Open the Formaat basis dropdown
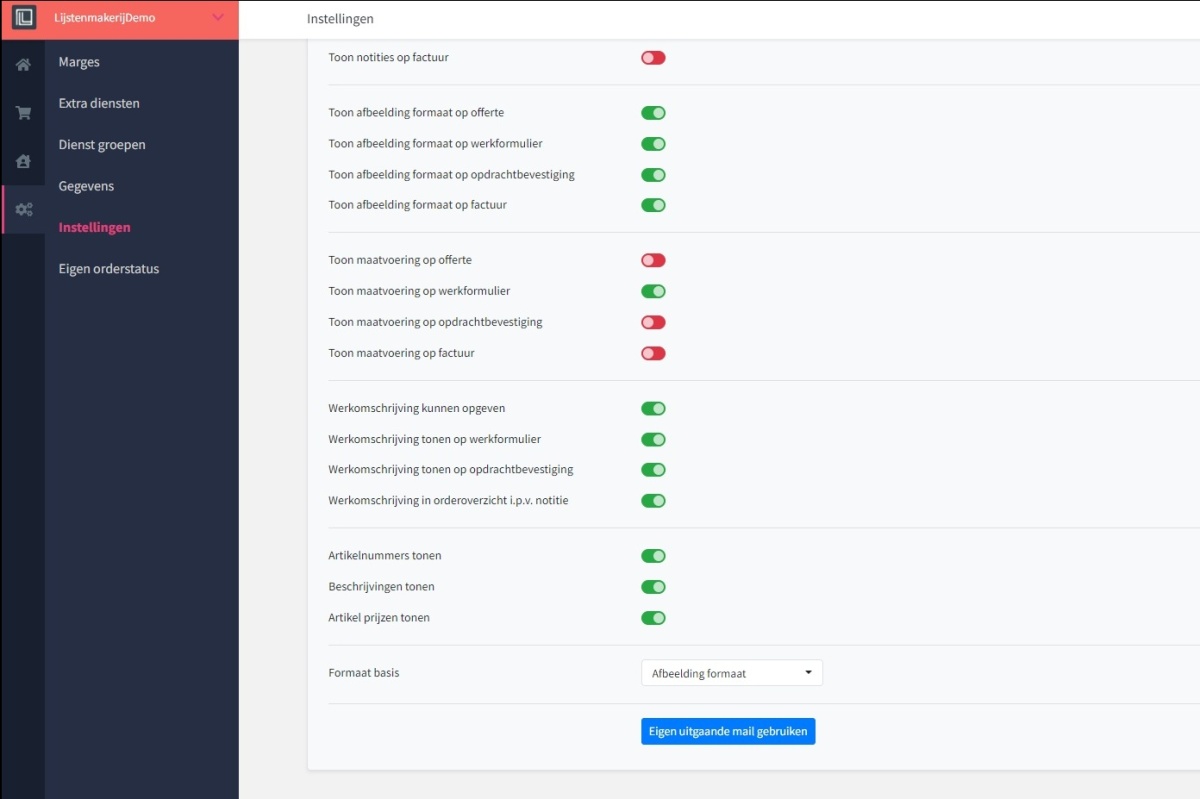The height and width of the screenshot is (799, 1200). click(732, 673)
